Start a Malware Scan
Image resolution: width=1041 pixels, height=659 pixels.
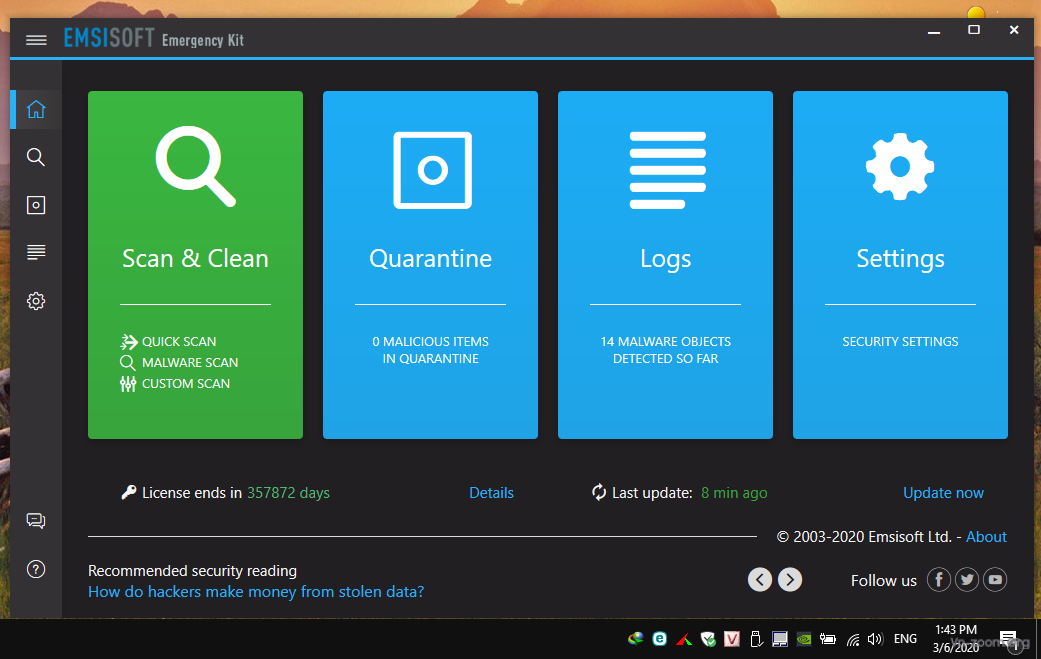point(189,363)
